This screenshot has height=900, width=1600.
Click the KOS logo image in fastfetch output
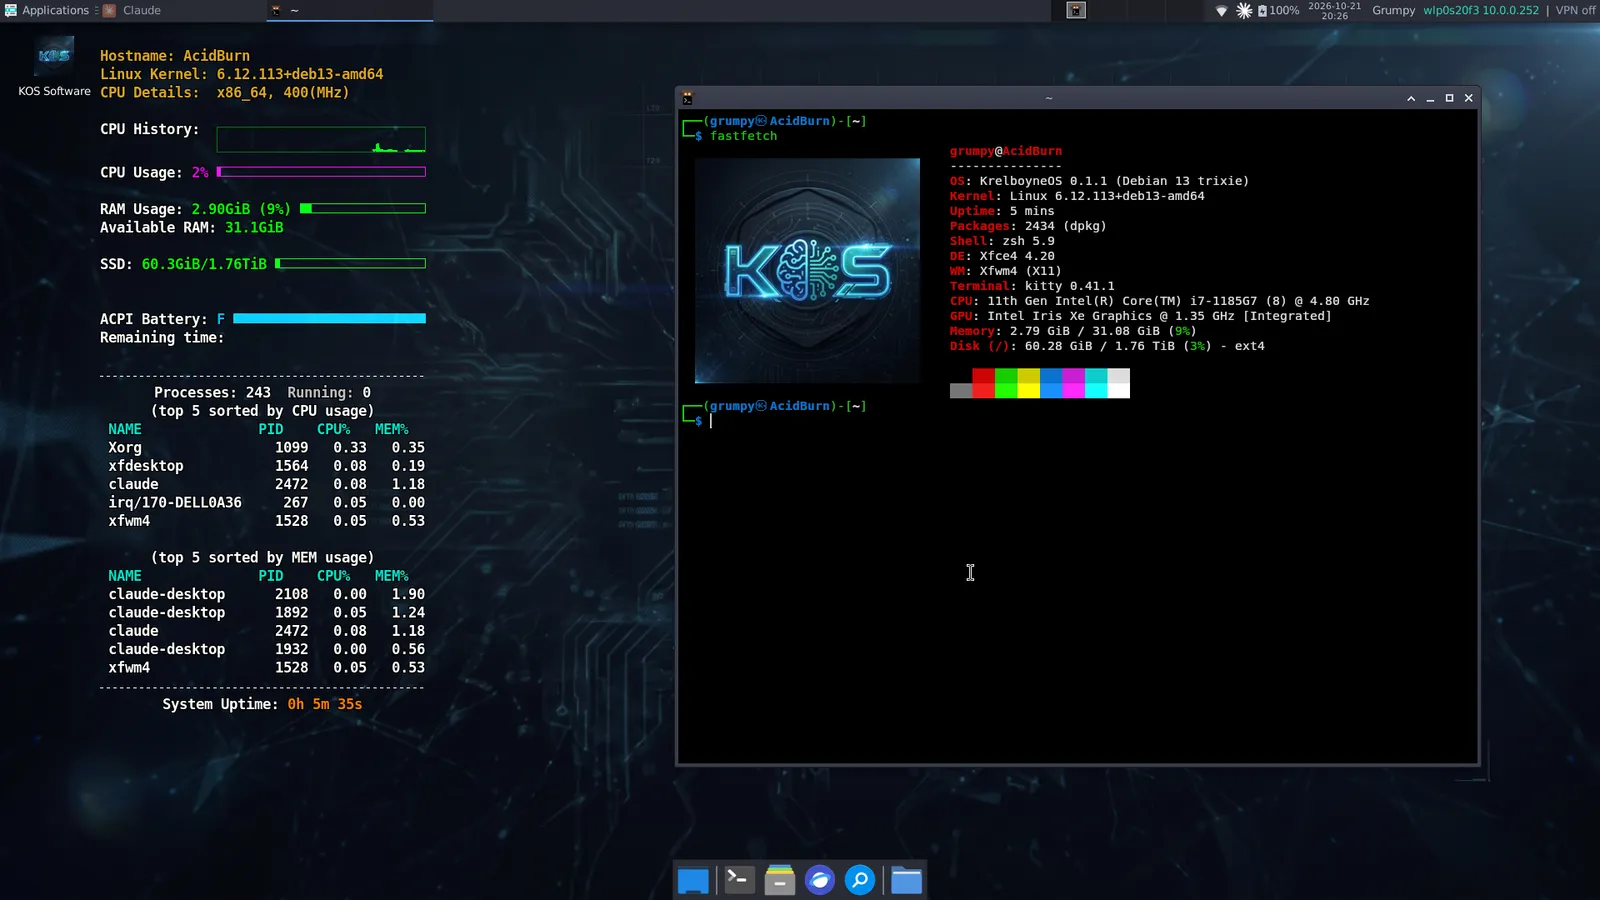coord(807,271)
